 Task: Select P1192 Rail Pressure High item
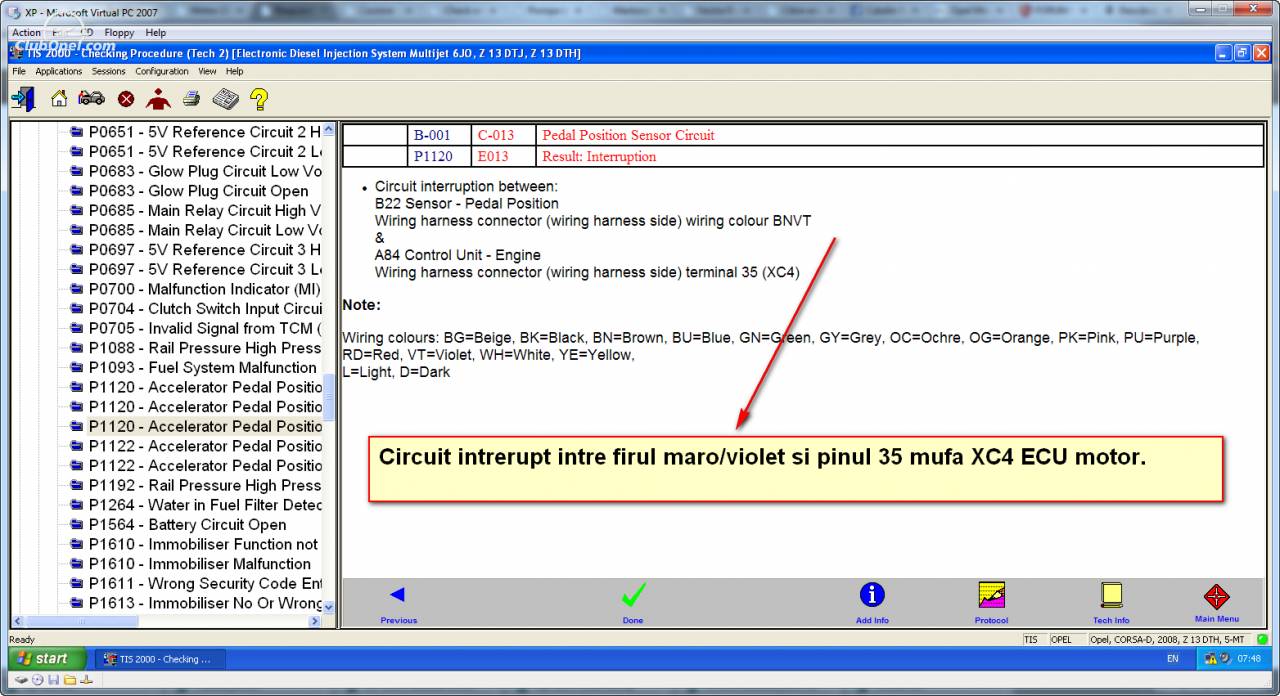197,485
